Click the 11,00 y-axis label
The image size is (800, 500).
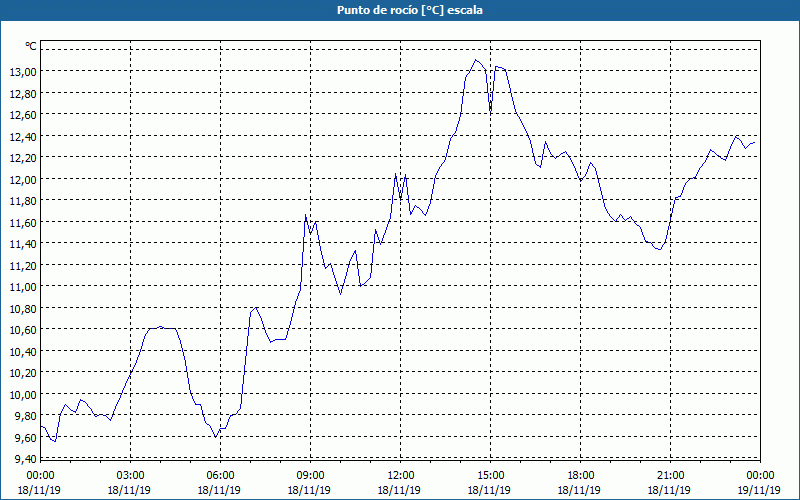[23, 287]
